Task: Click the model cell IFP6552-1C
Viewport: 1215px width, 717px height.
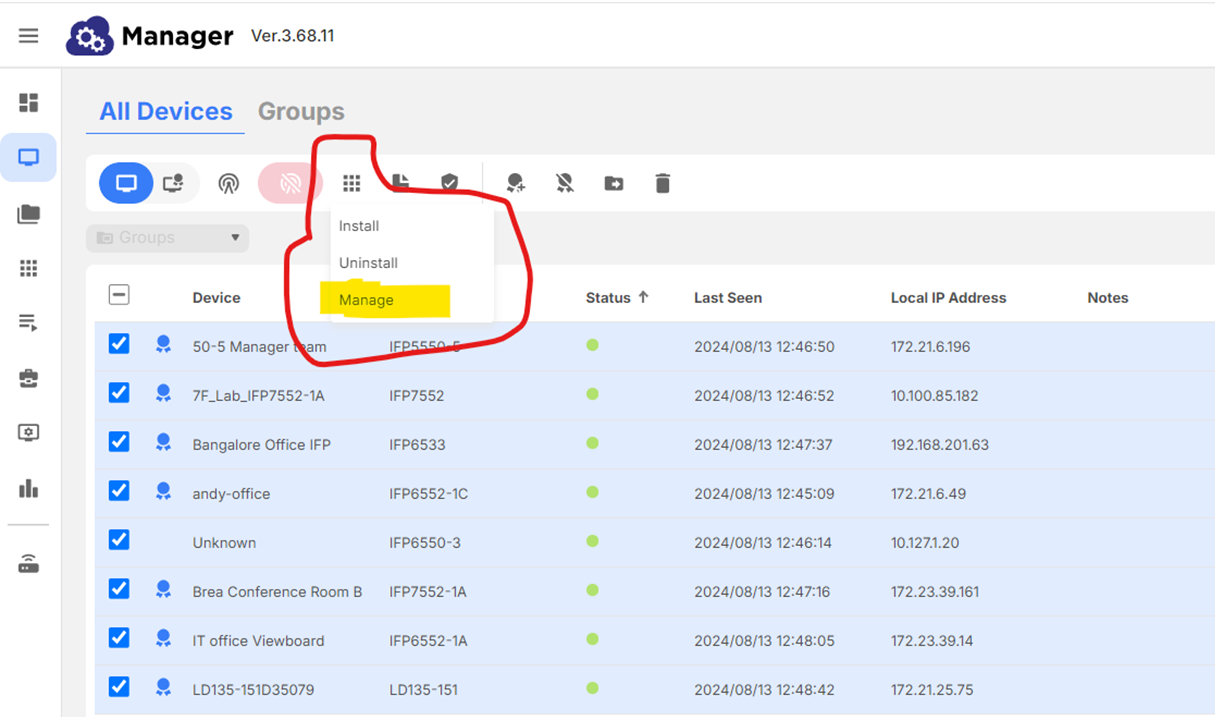Action: 428,494
